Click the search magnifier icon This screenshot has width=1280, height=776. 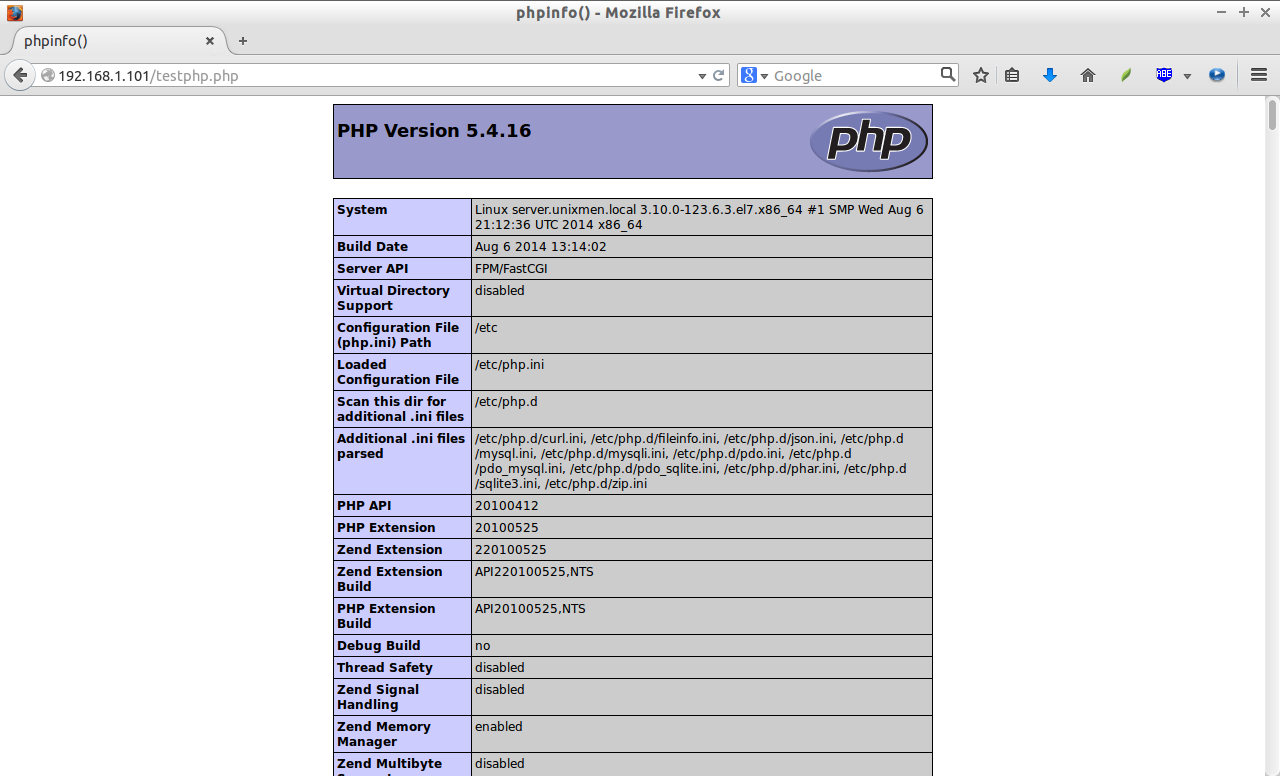click(x=948, y=75)
